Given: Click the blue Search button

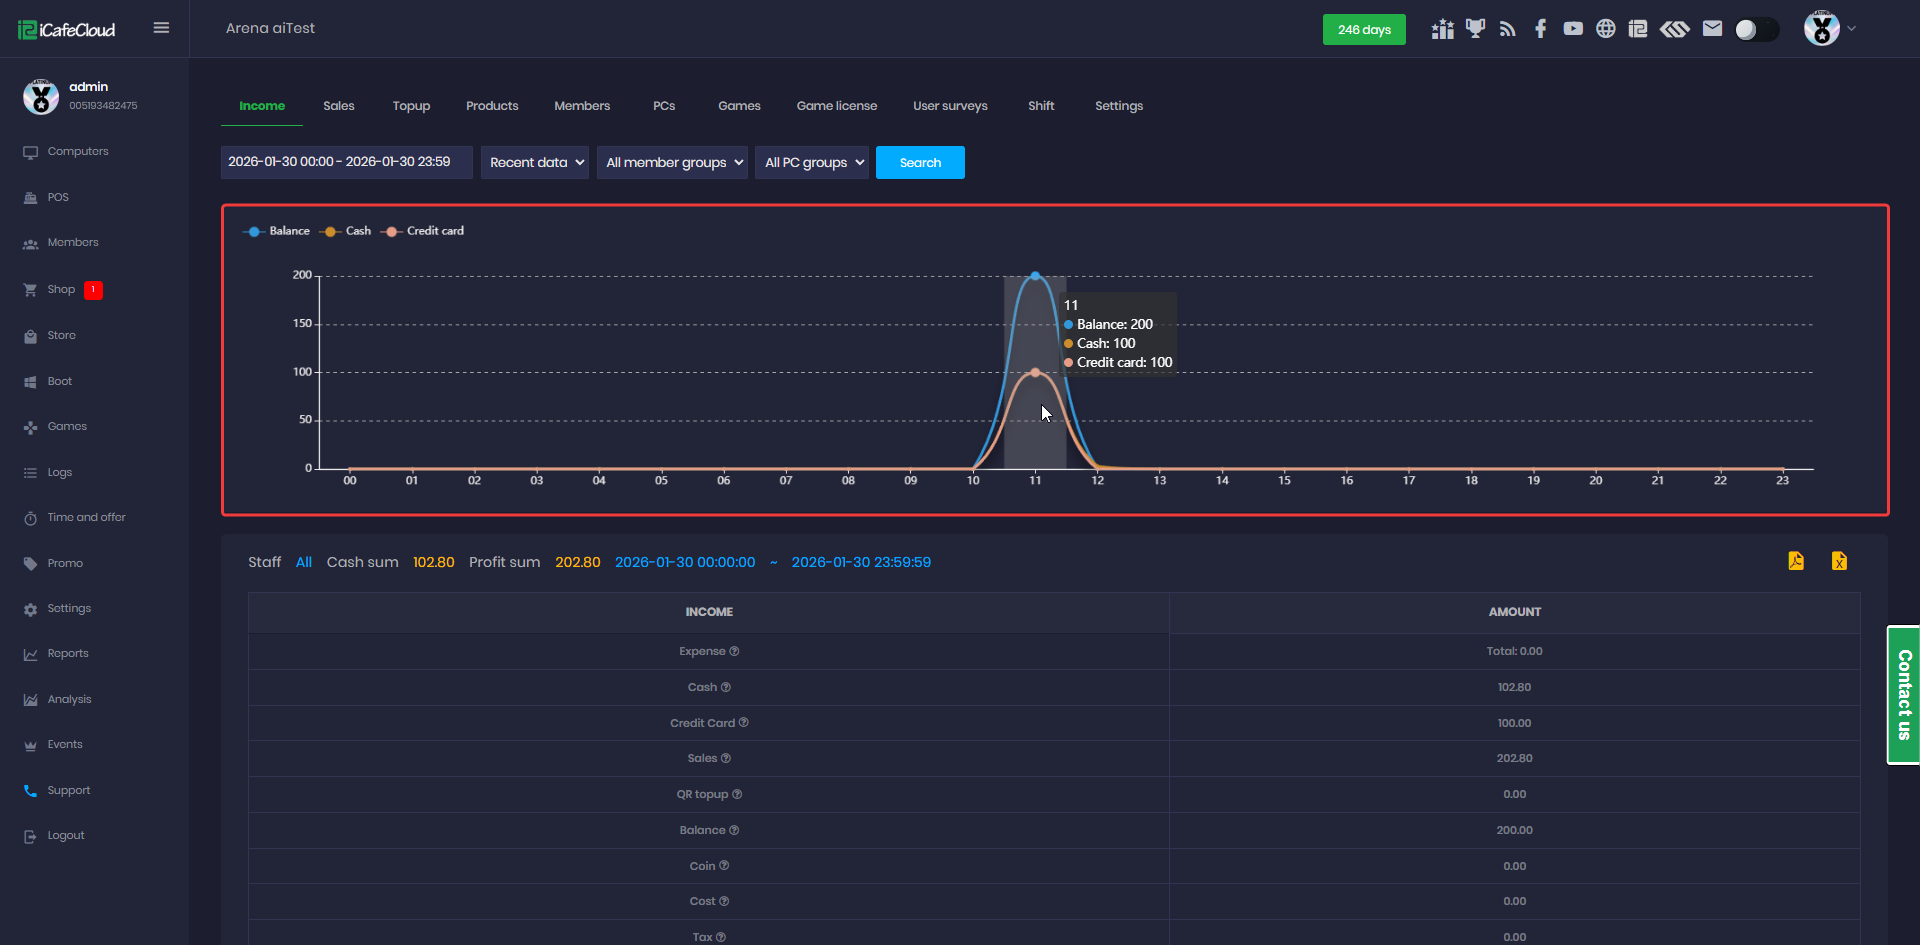Looking at the screenshot, I should pyautogui.click(x=920, y=163).
